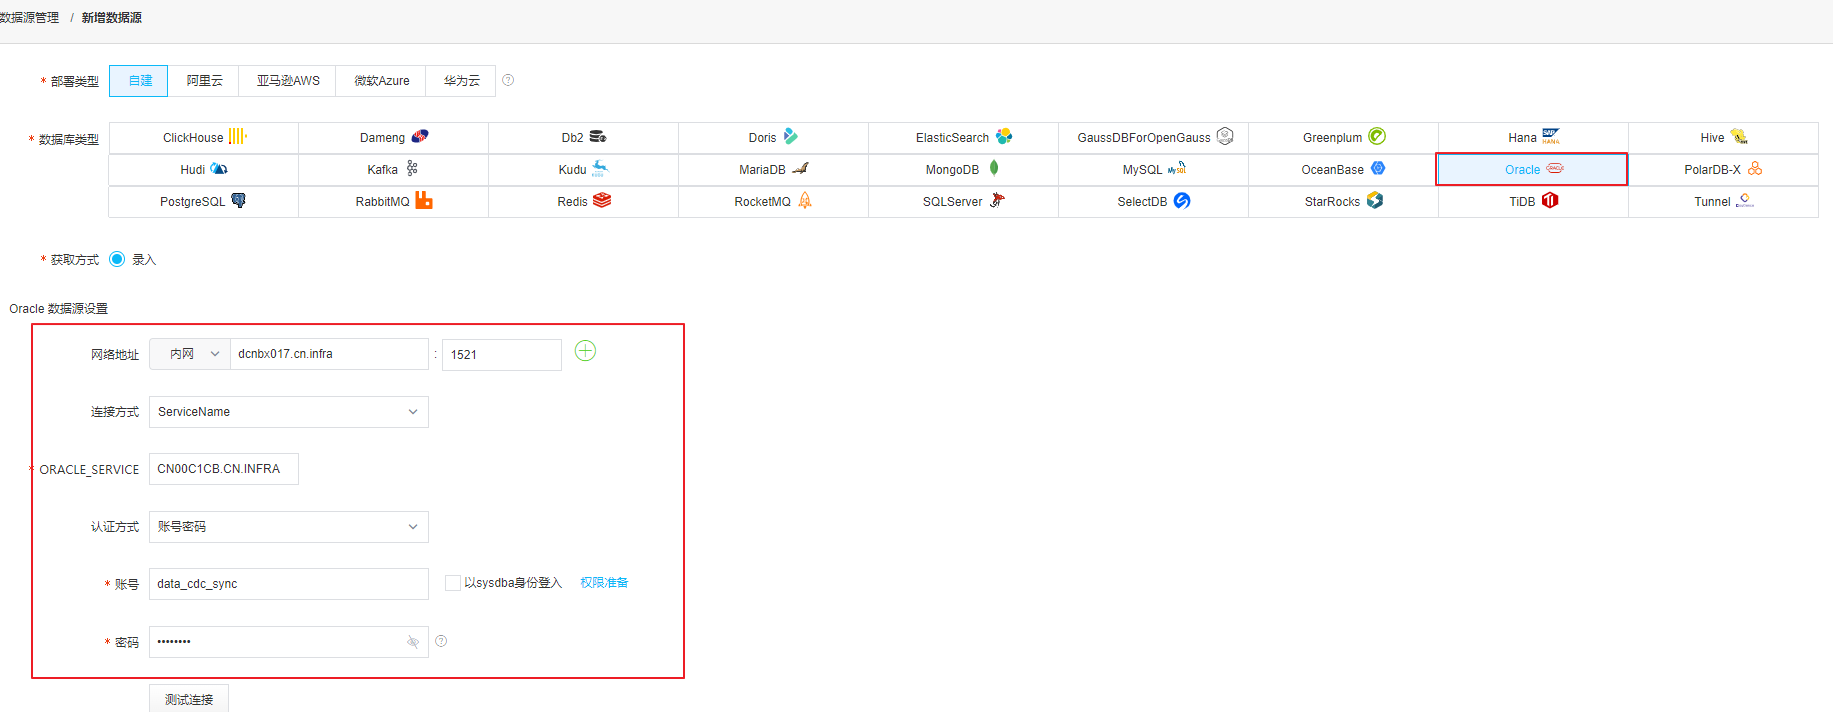Select the 录入 radio button
This screenshot has width=1833, height=712.
pos(117,259)
